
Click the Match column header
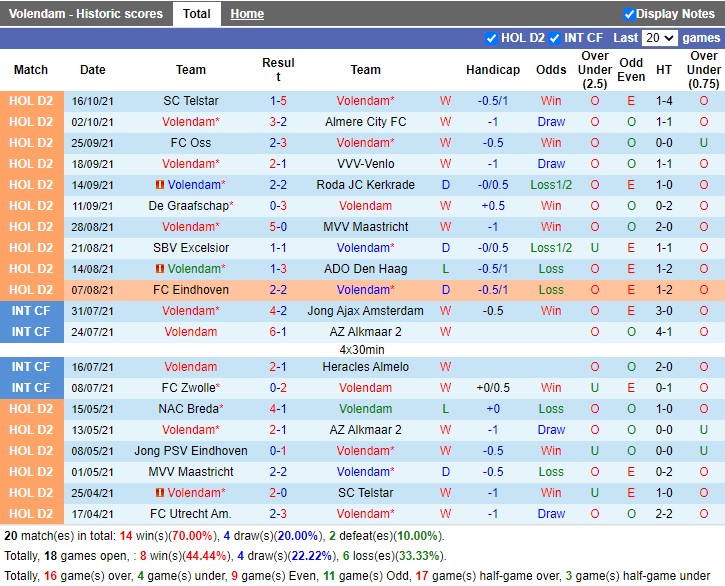[31, 70]
